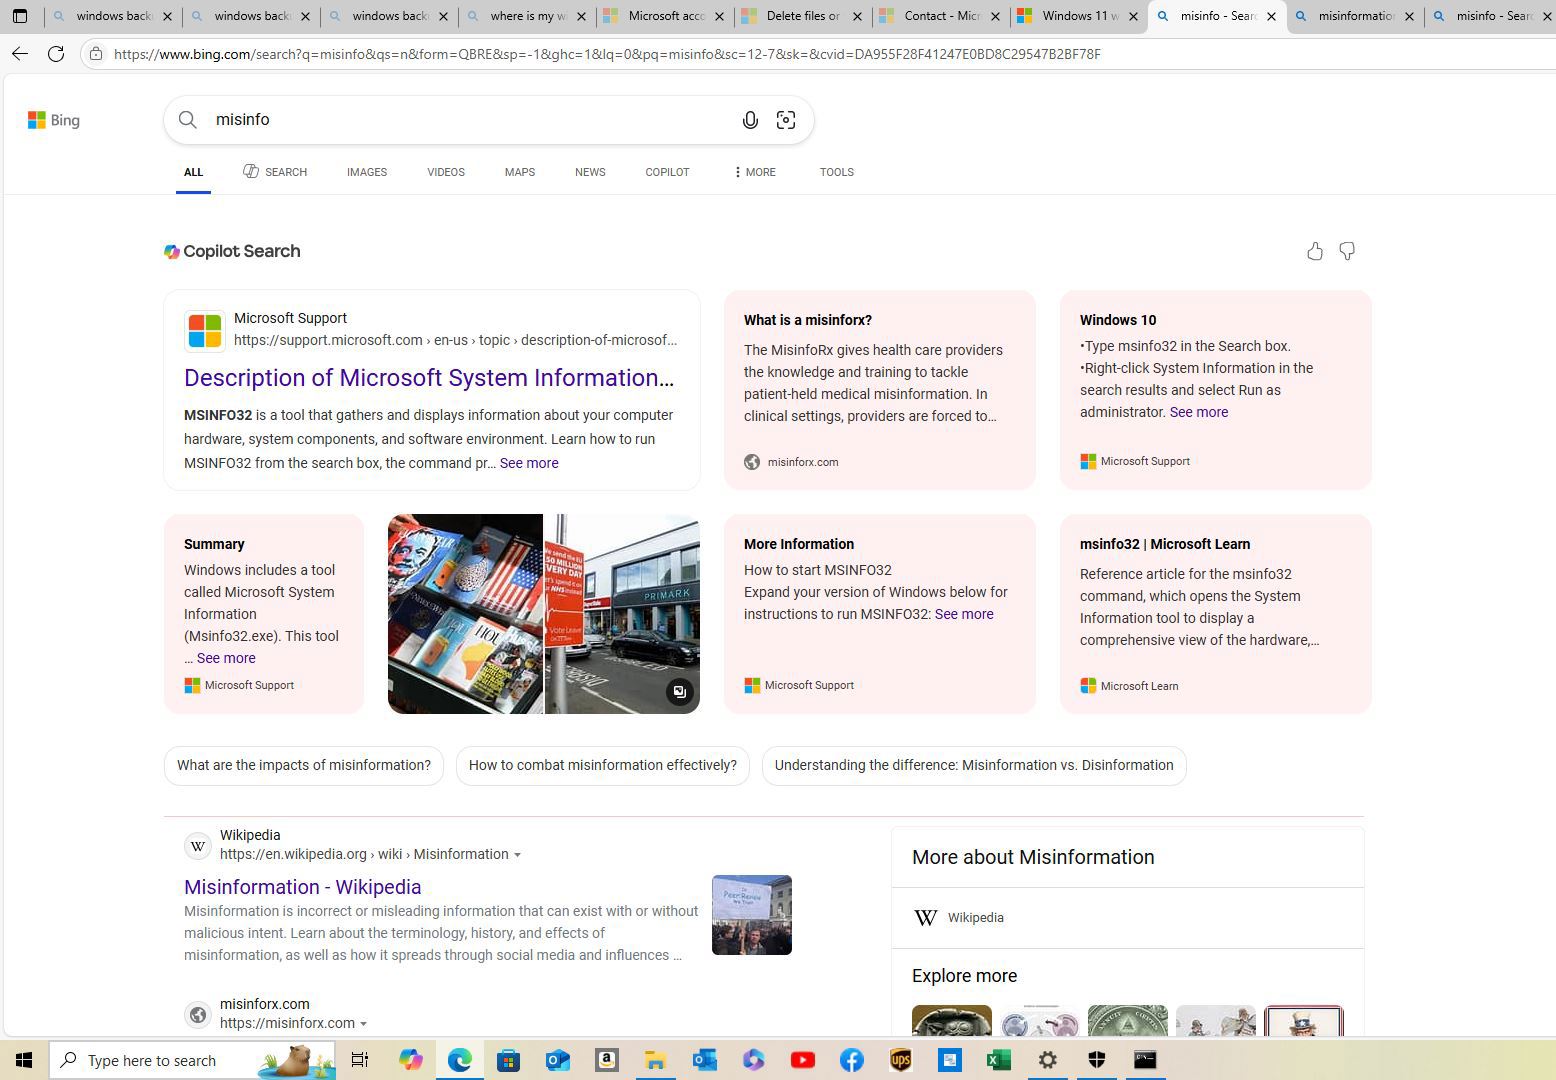Screen dimensions: 1556x1080
Task: Give thumbs down to Copilot Search
Action: 1347,251
